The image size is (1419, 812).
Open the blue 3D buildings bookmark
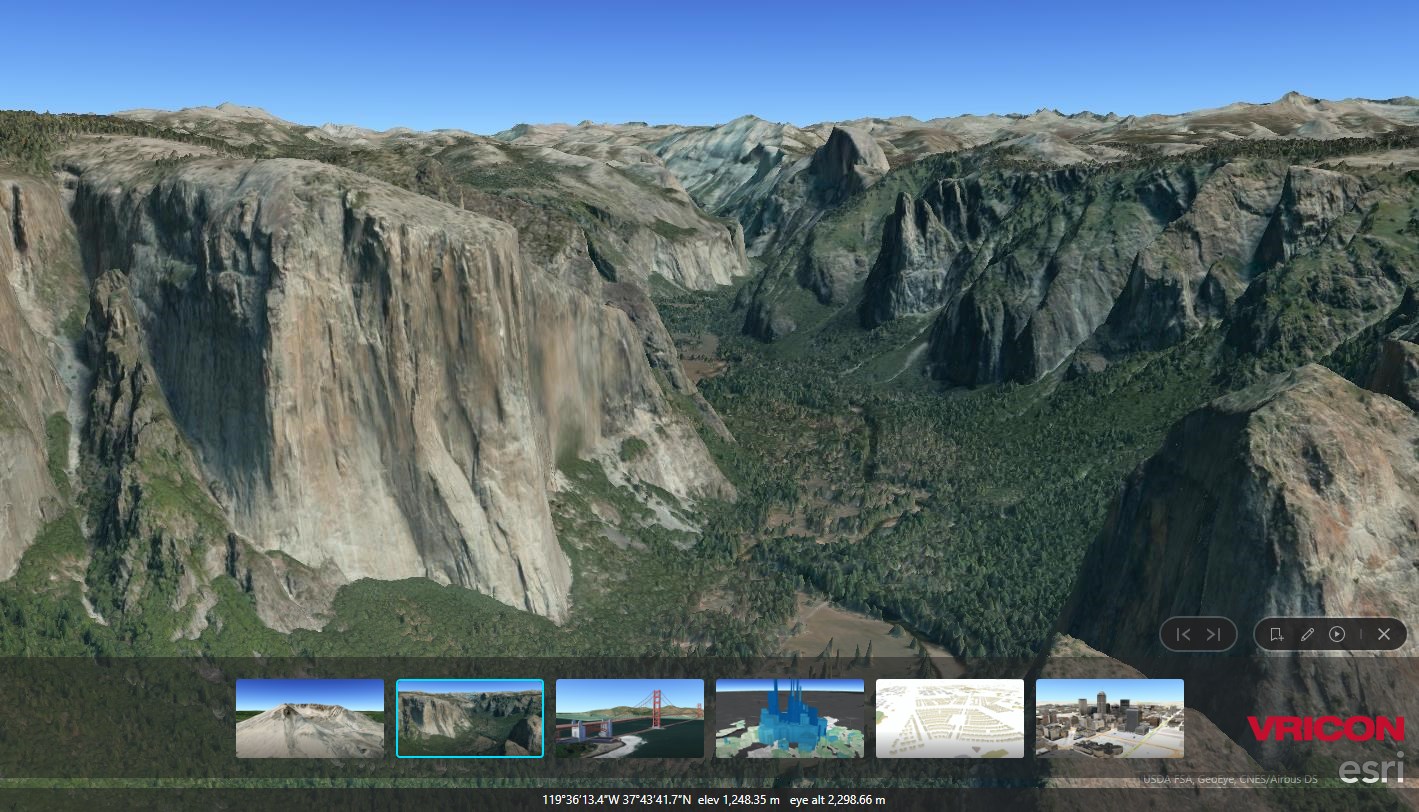(x=790, y=718)
